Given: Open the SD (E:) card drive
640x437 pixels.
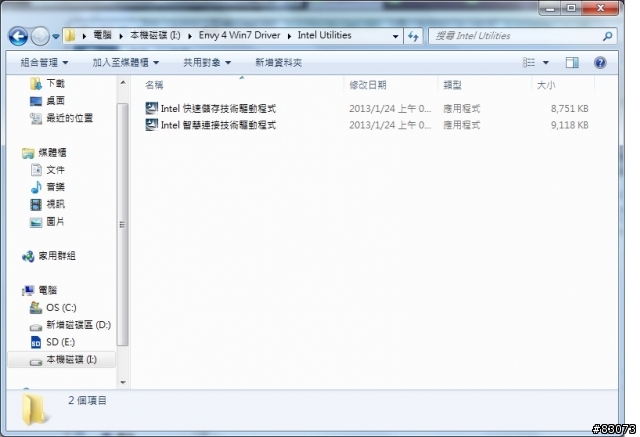Looking at the screenshot, I should [60, 342].
